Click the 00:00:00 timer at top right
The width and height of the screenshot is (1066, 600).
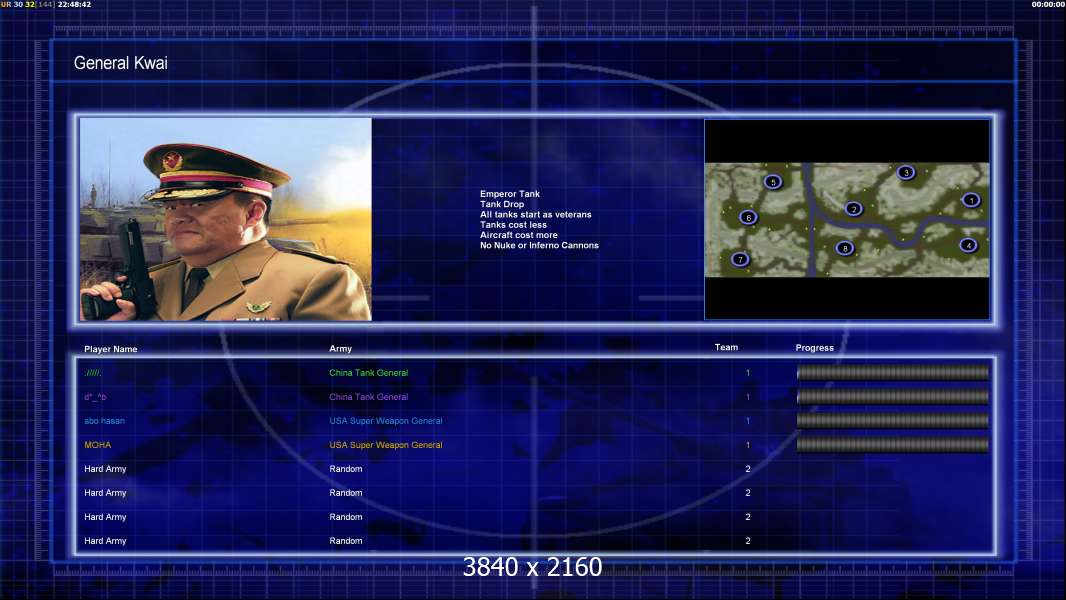click(1048, 4)
